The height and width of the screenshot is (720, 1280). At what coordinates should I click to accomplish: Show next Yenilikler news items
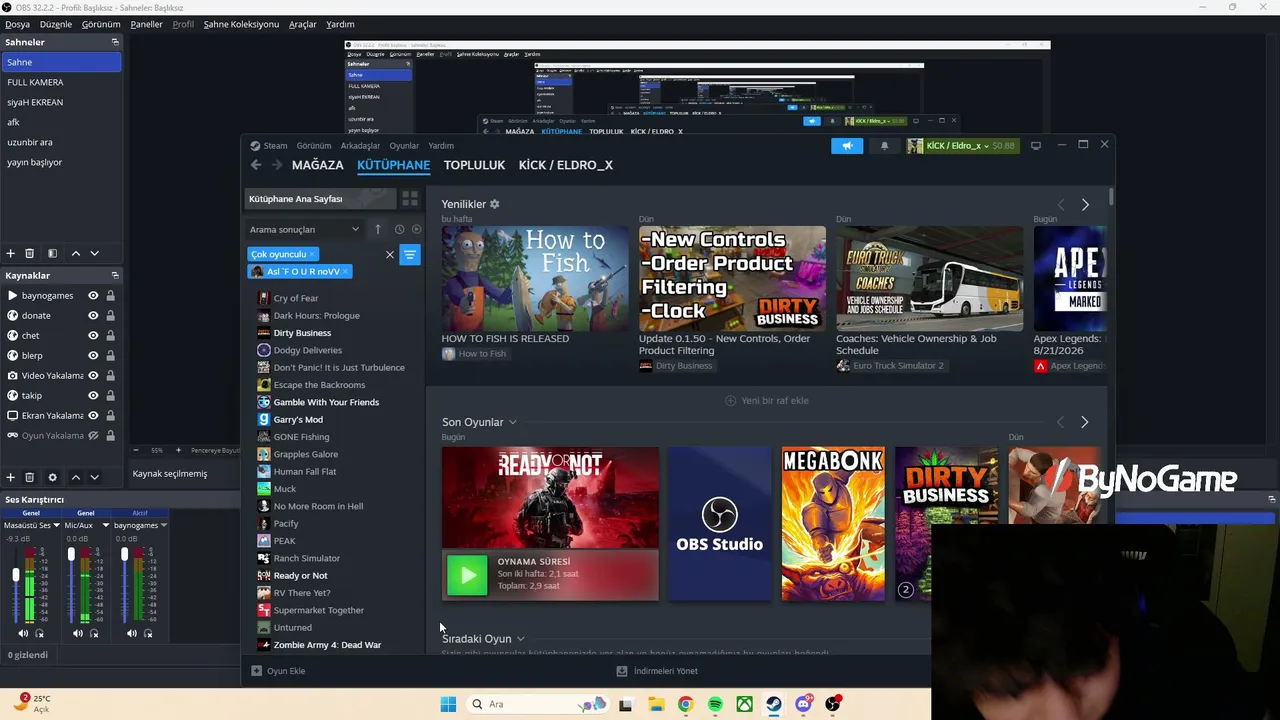coord(1085,204)
